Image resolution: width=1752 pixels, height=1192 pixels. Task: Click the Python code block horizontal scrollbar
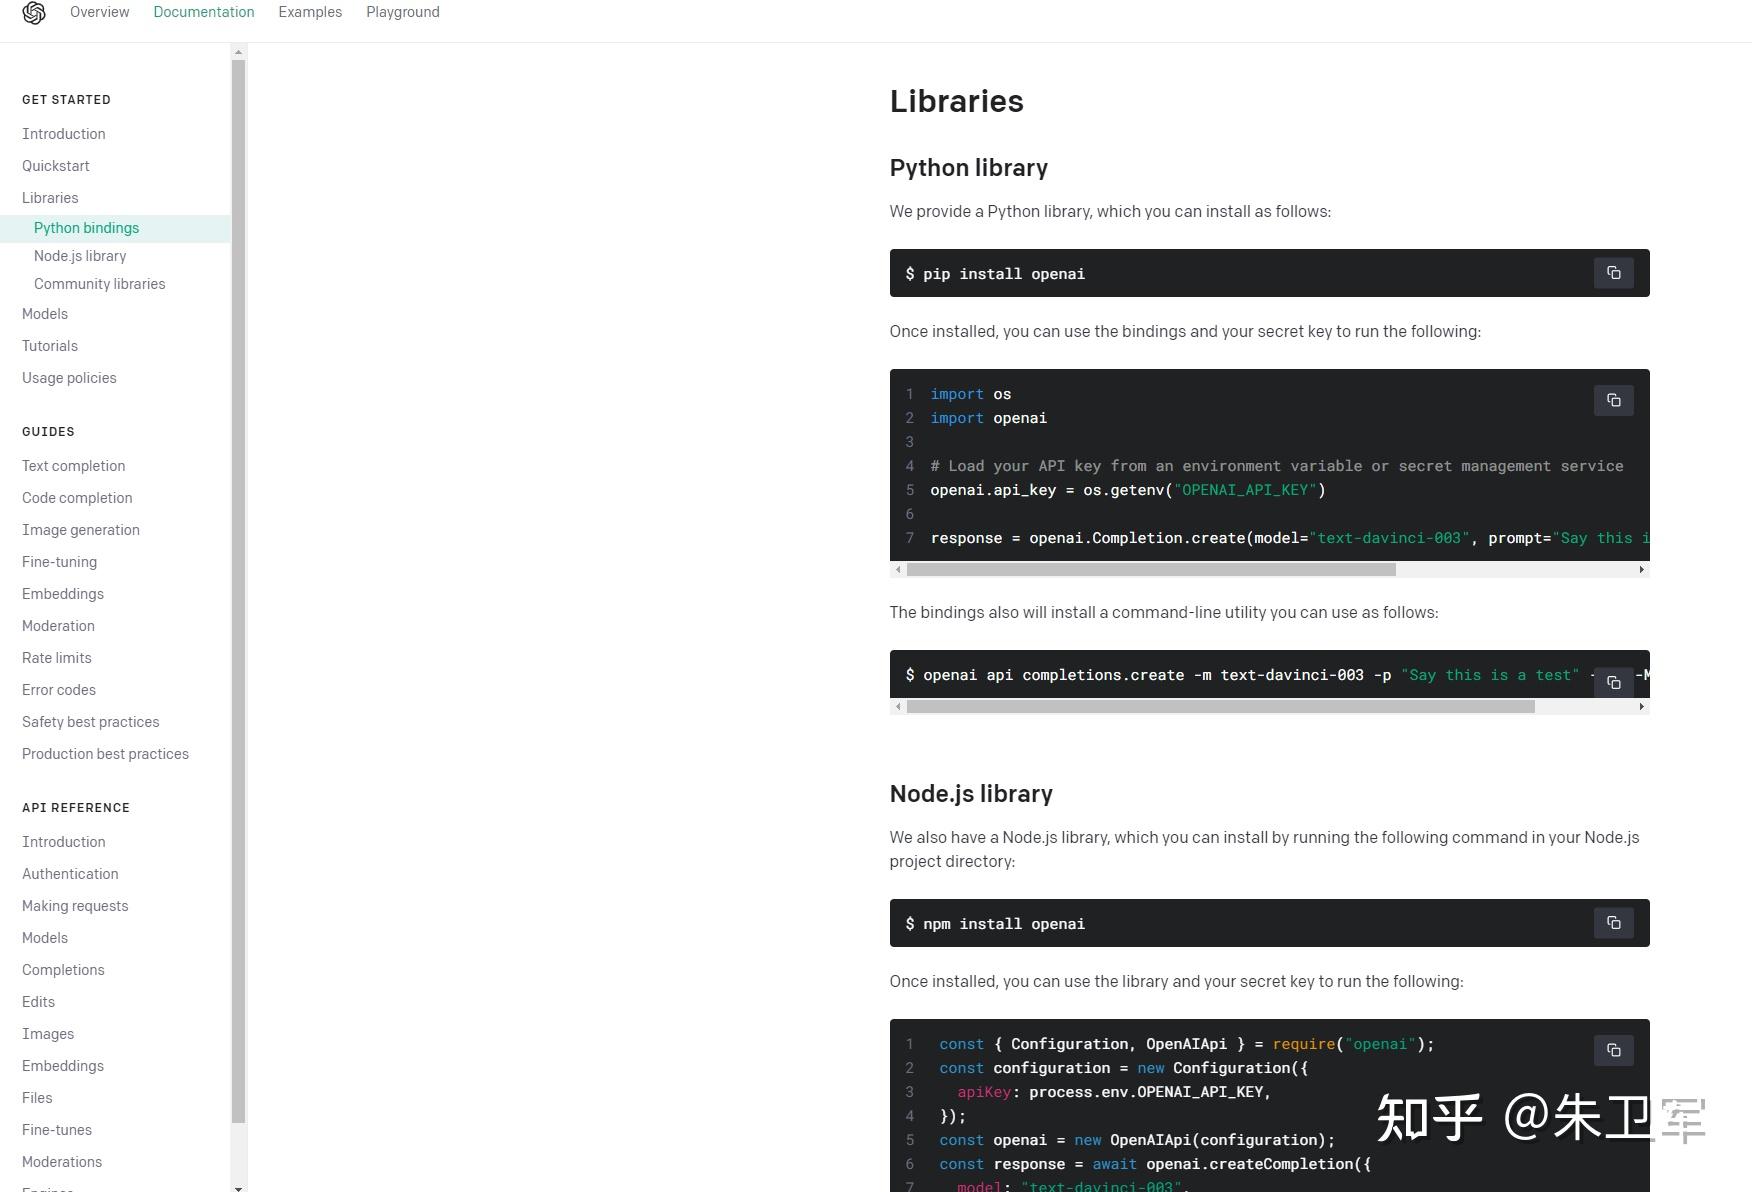(x=1151, y=569)
